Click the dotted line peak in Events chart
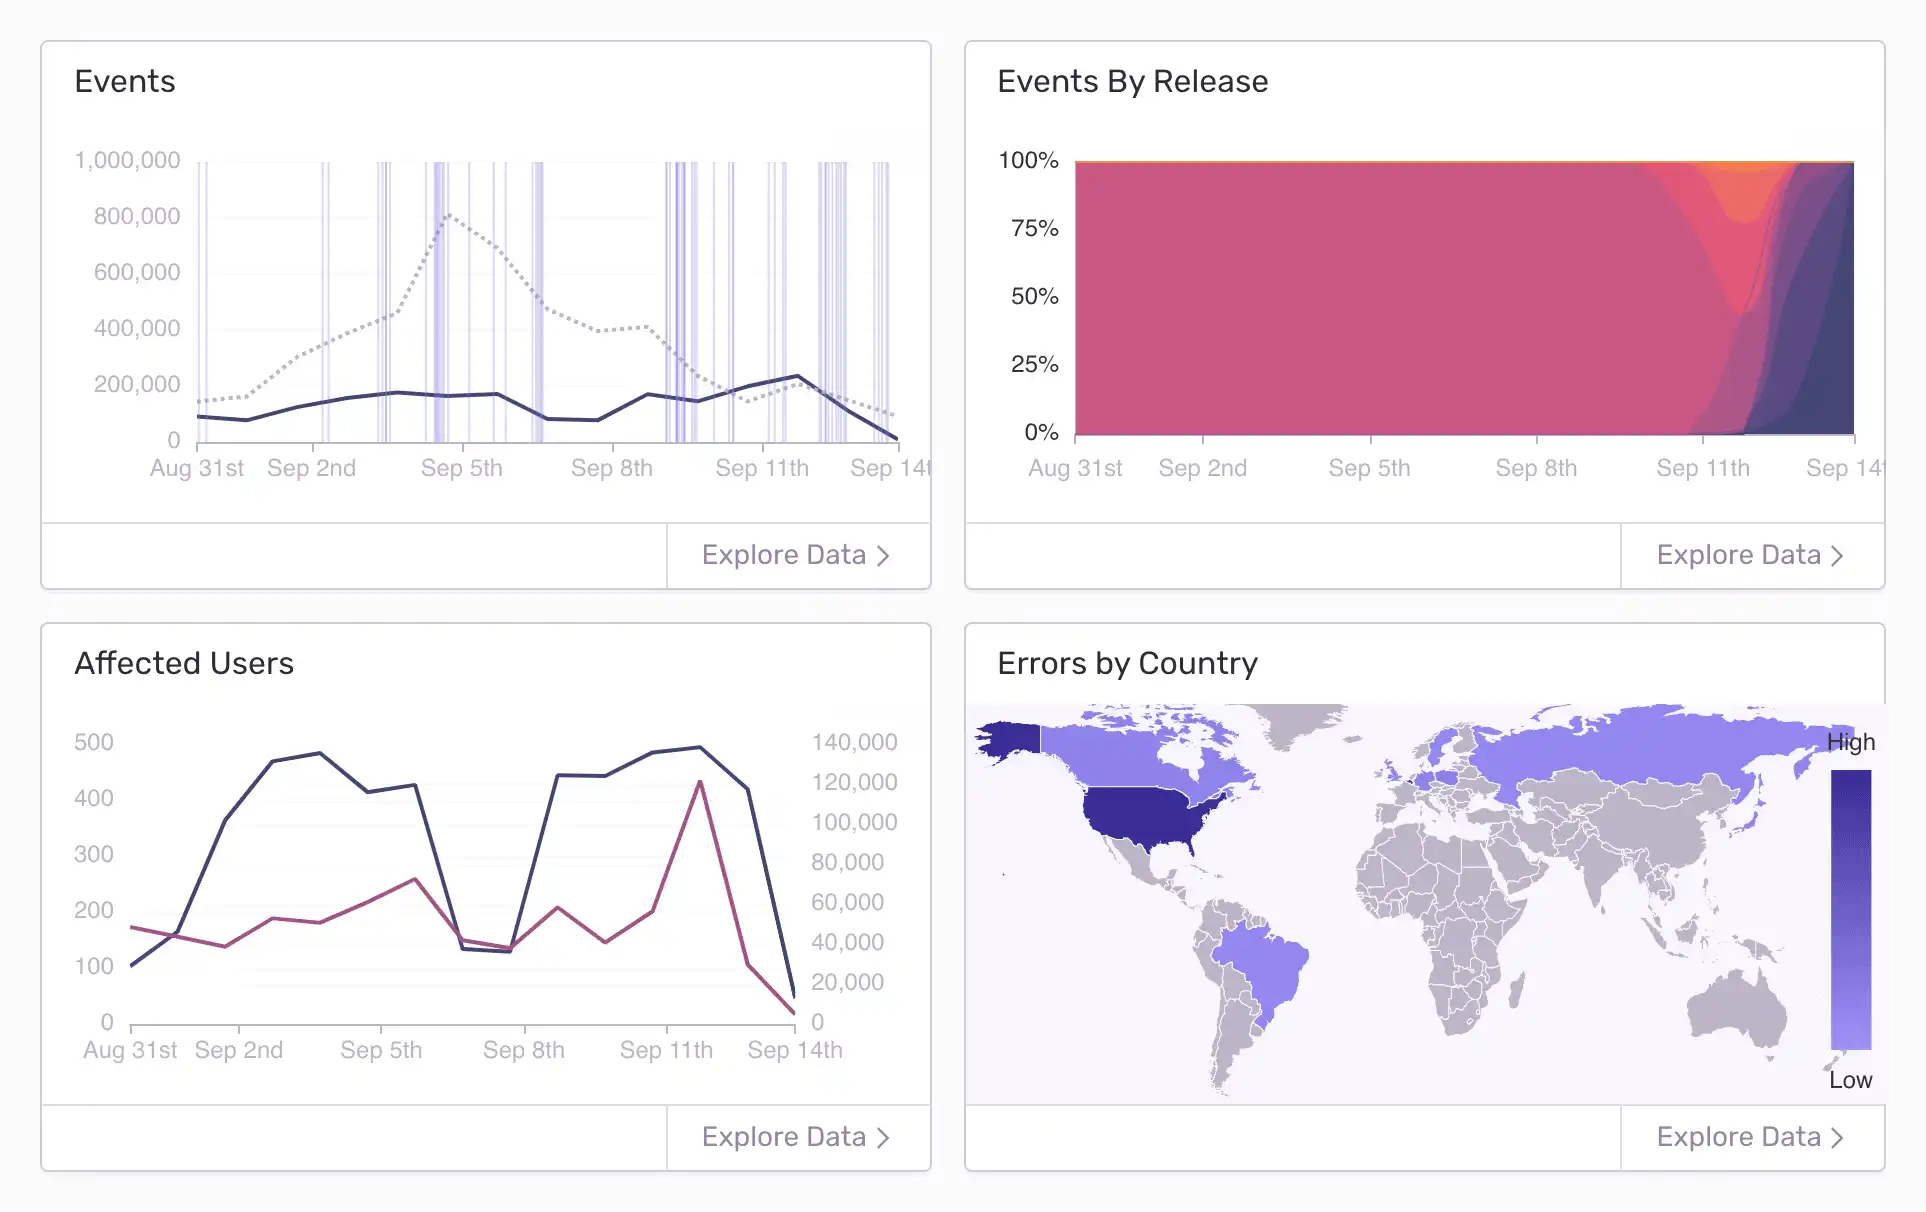1926x1212 pixels. 448,215
